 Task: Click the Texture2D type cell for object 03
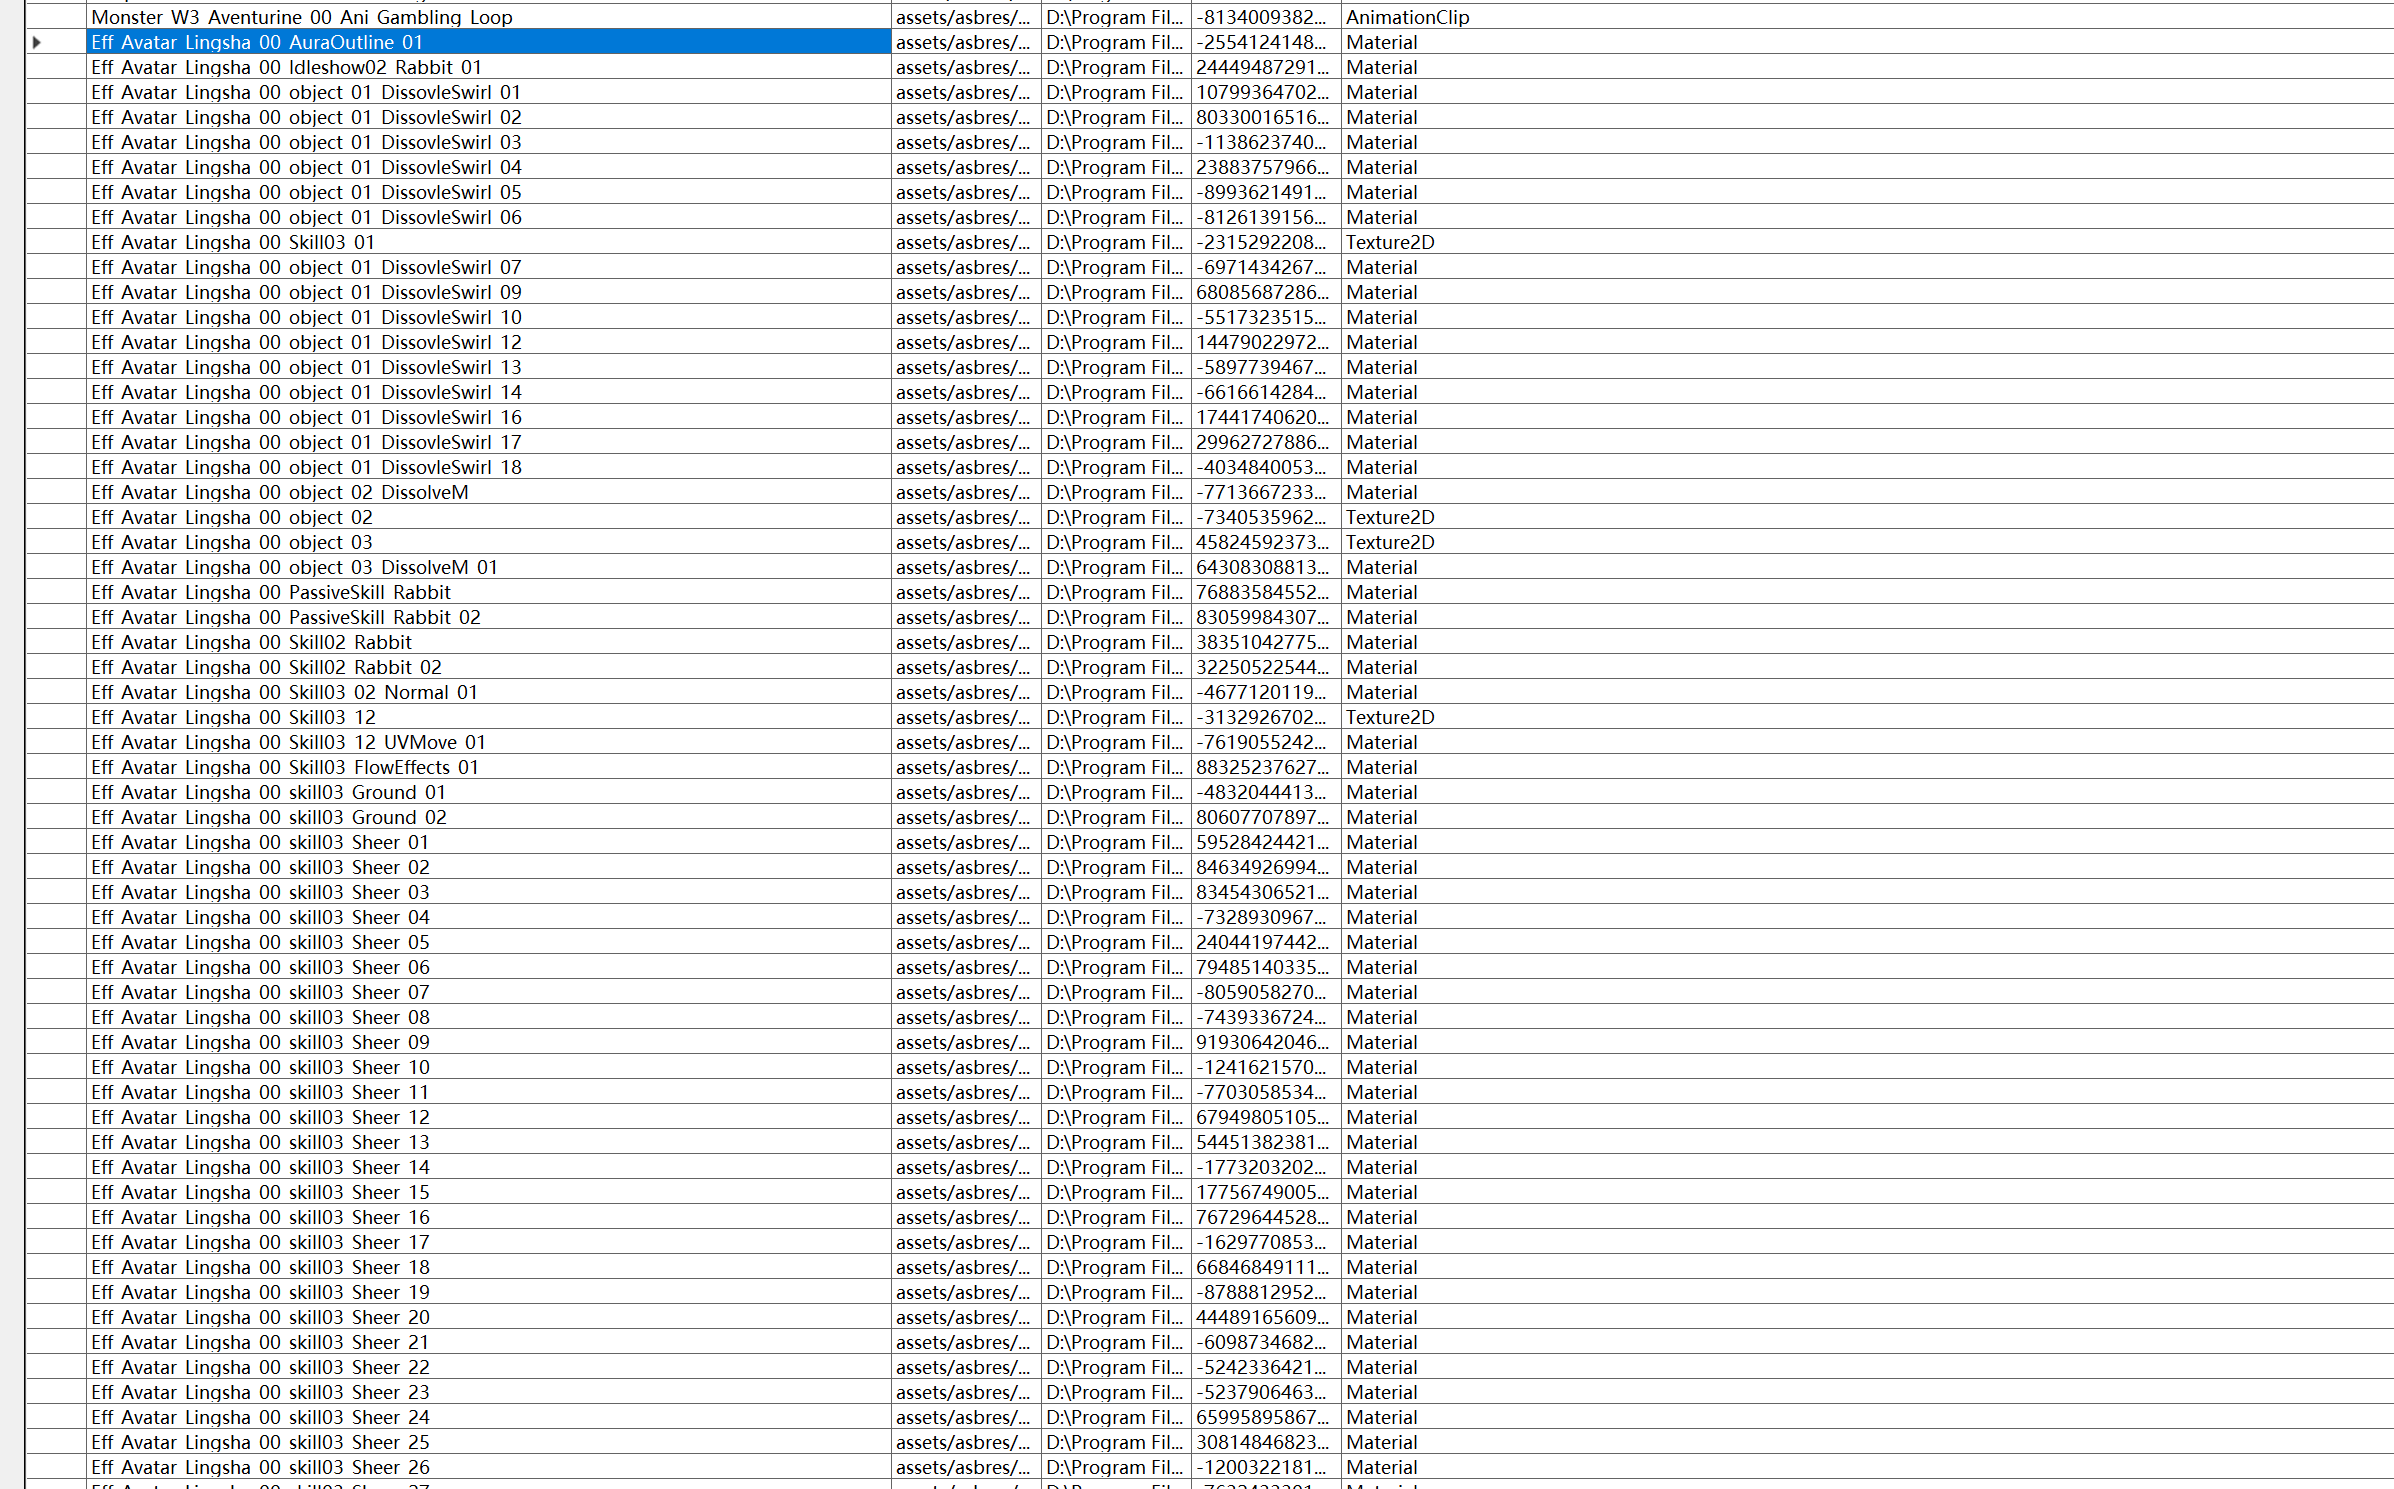pyautogui.click(x=1389, y=542)
